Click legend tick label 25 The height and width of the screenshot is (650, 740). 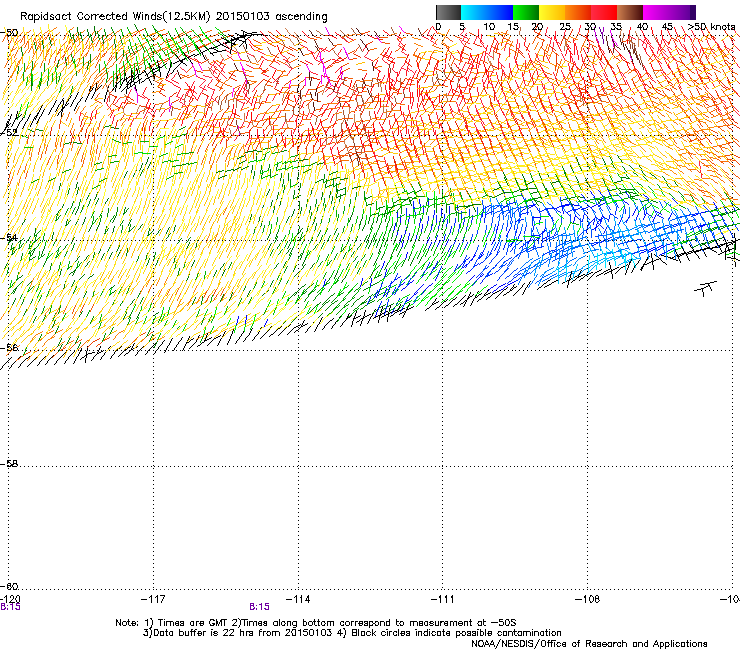coord(565,27)
